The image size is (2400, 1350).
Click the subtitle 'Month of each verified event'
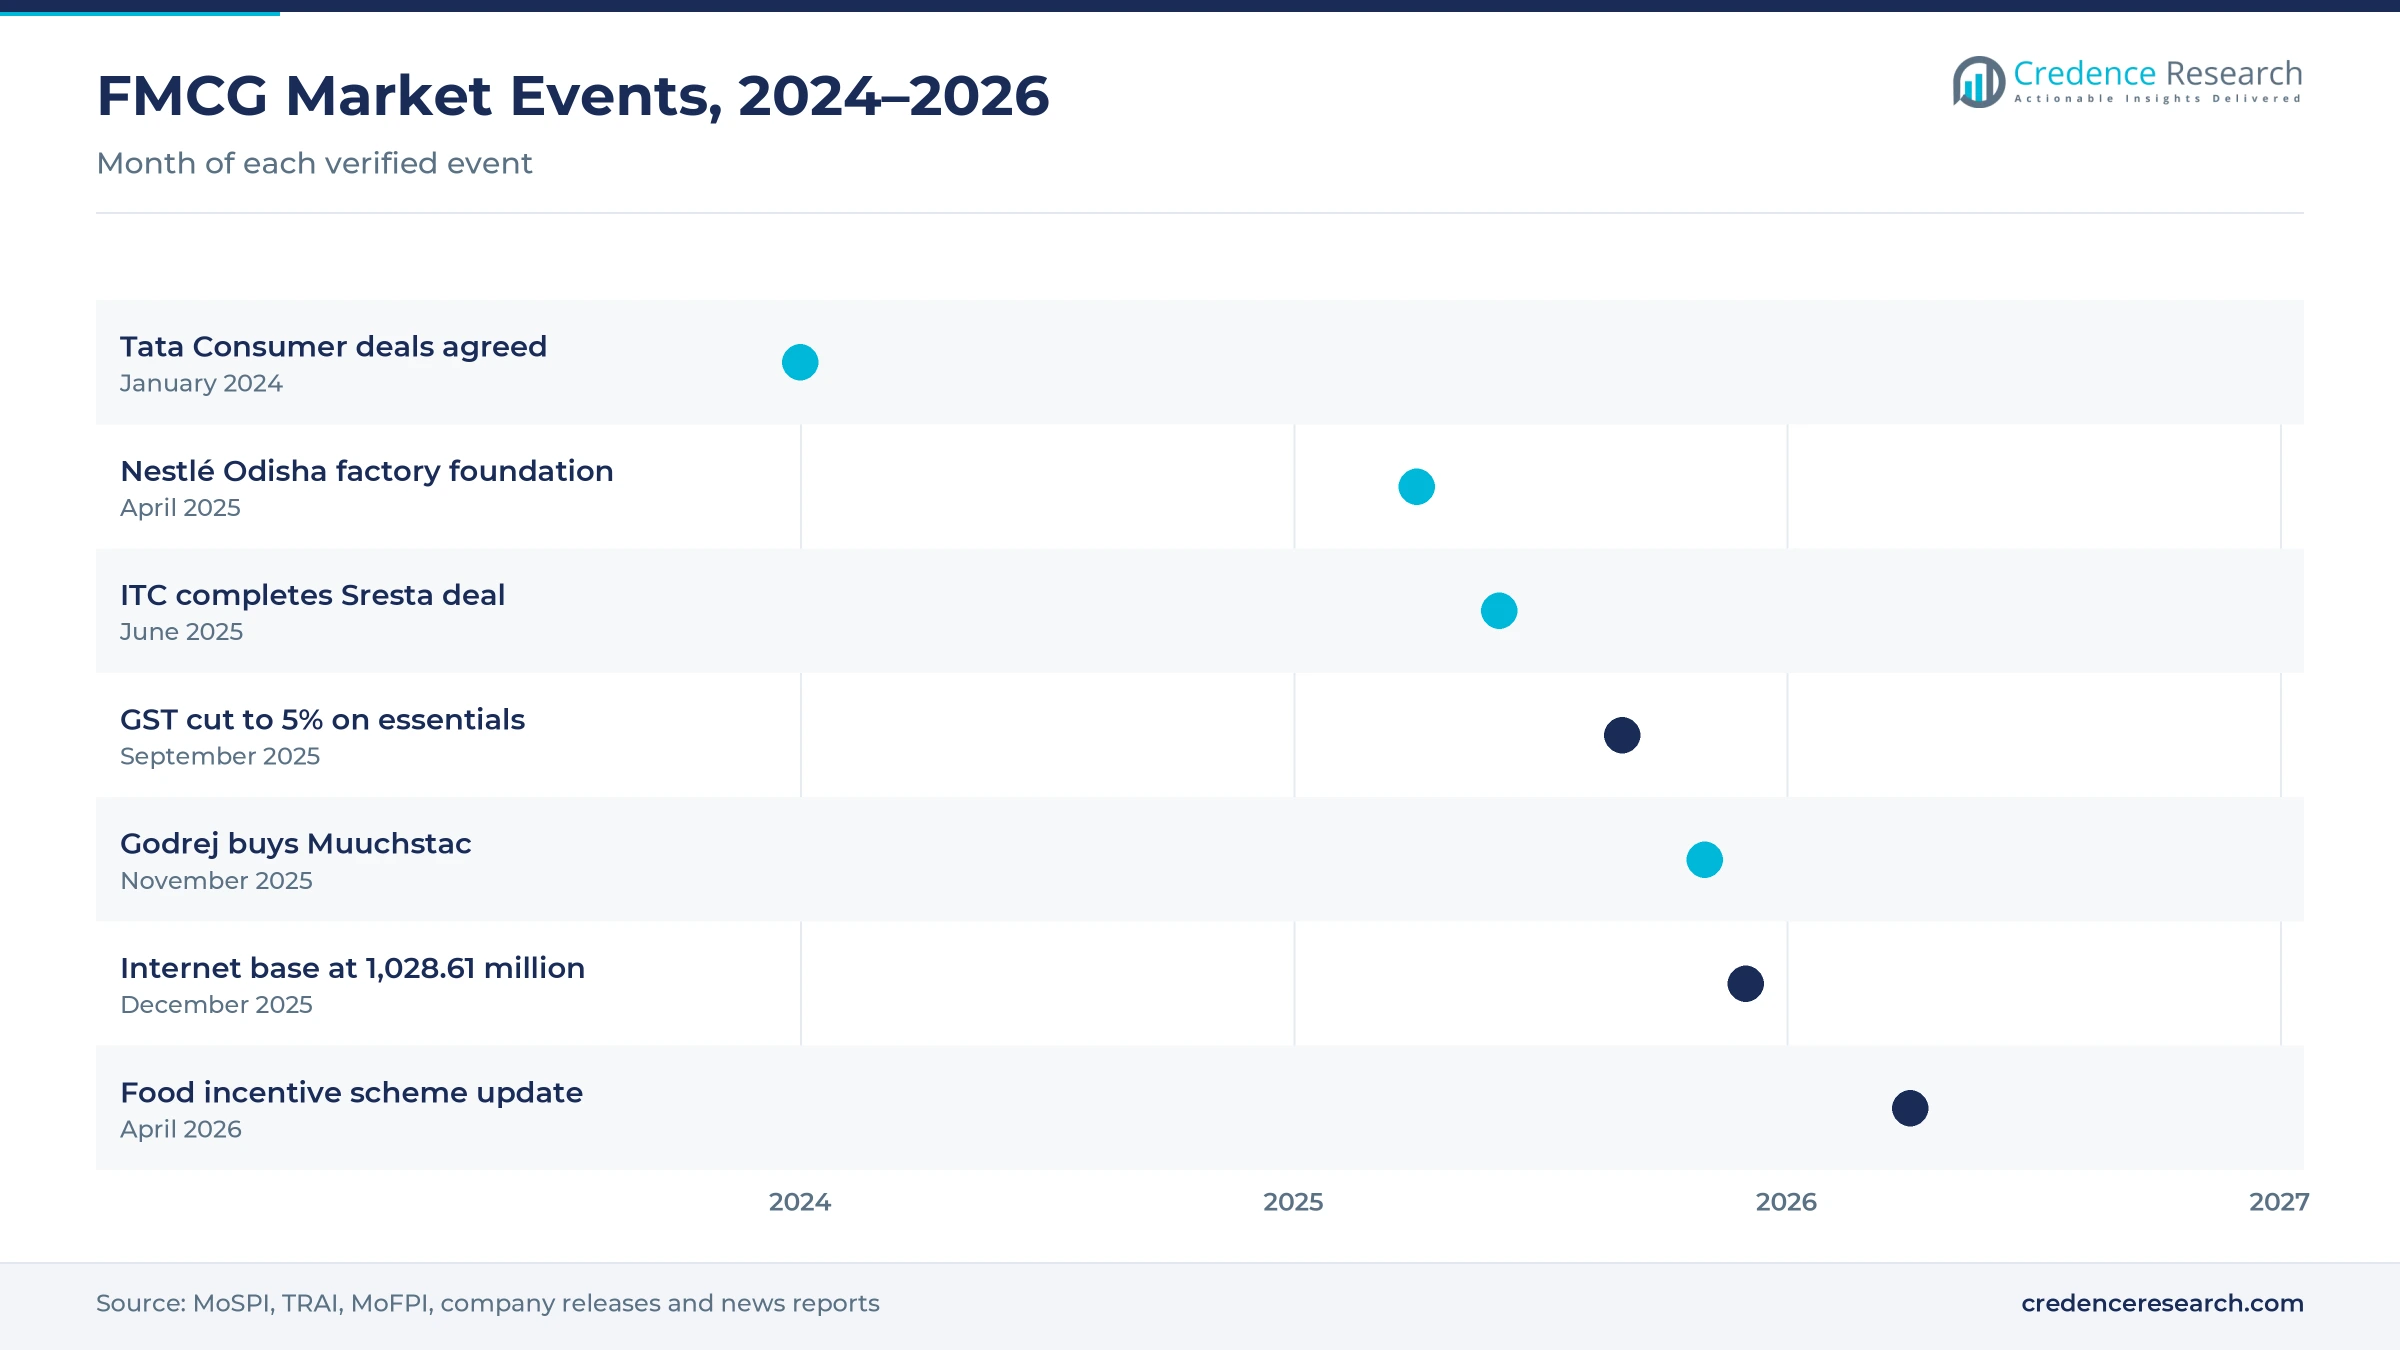tap(314, 163)
